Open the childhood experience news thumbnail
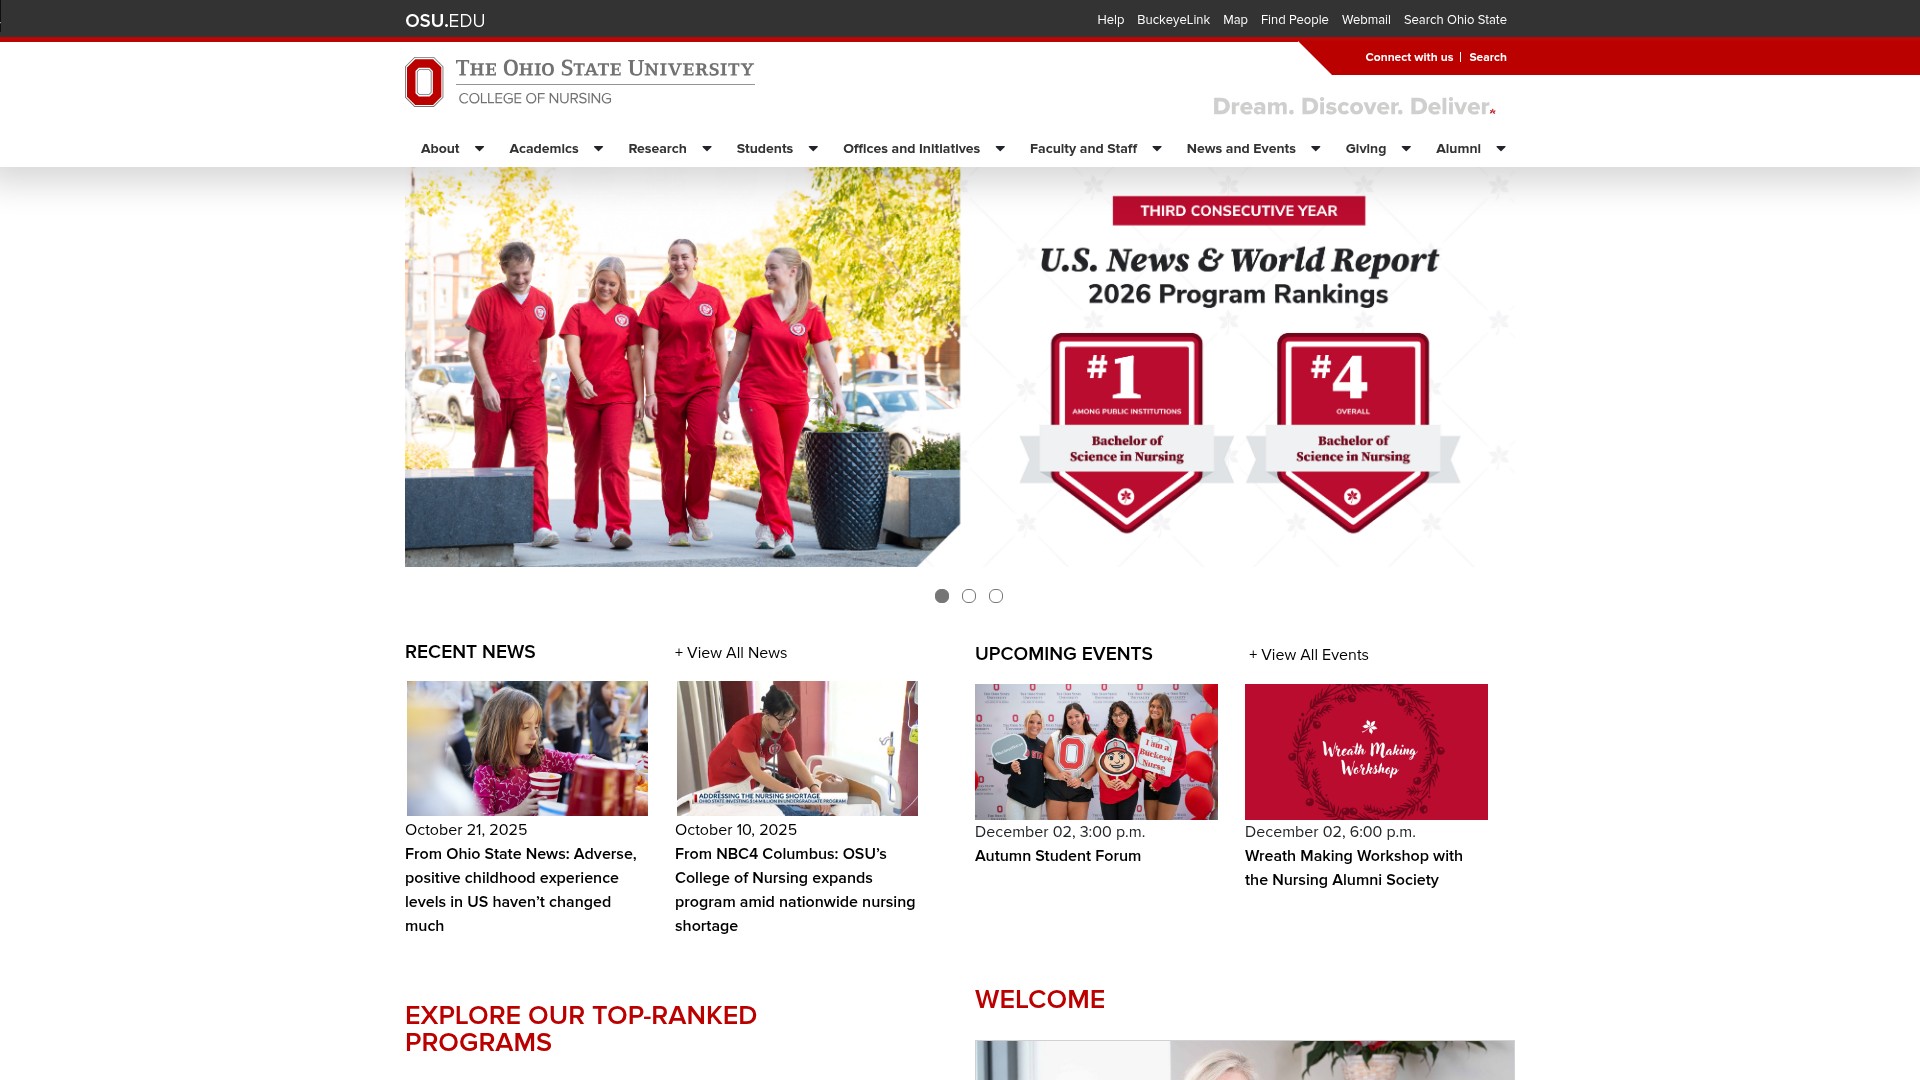Viewport: 1920px width, 1080px height. (x=527, y=749)
